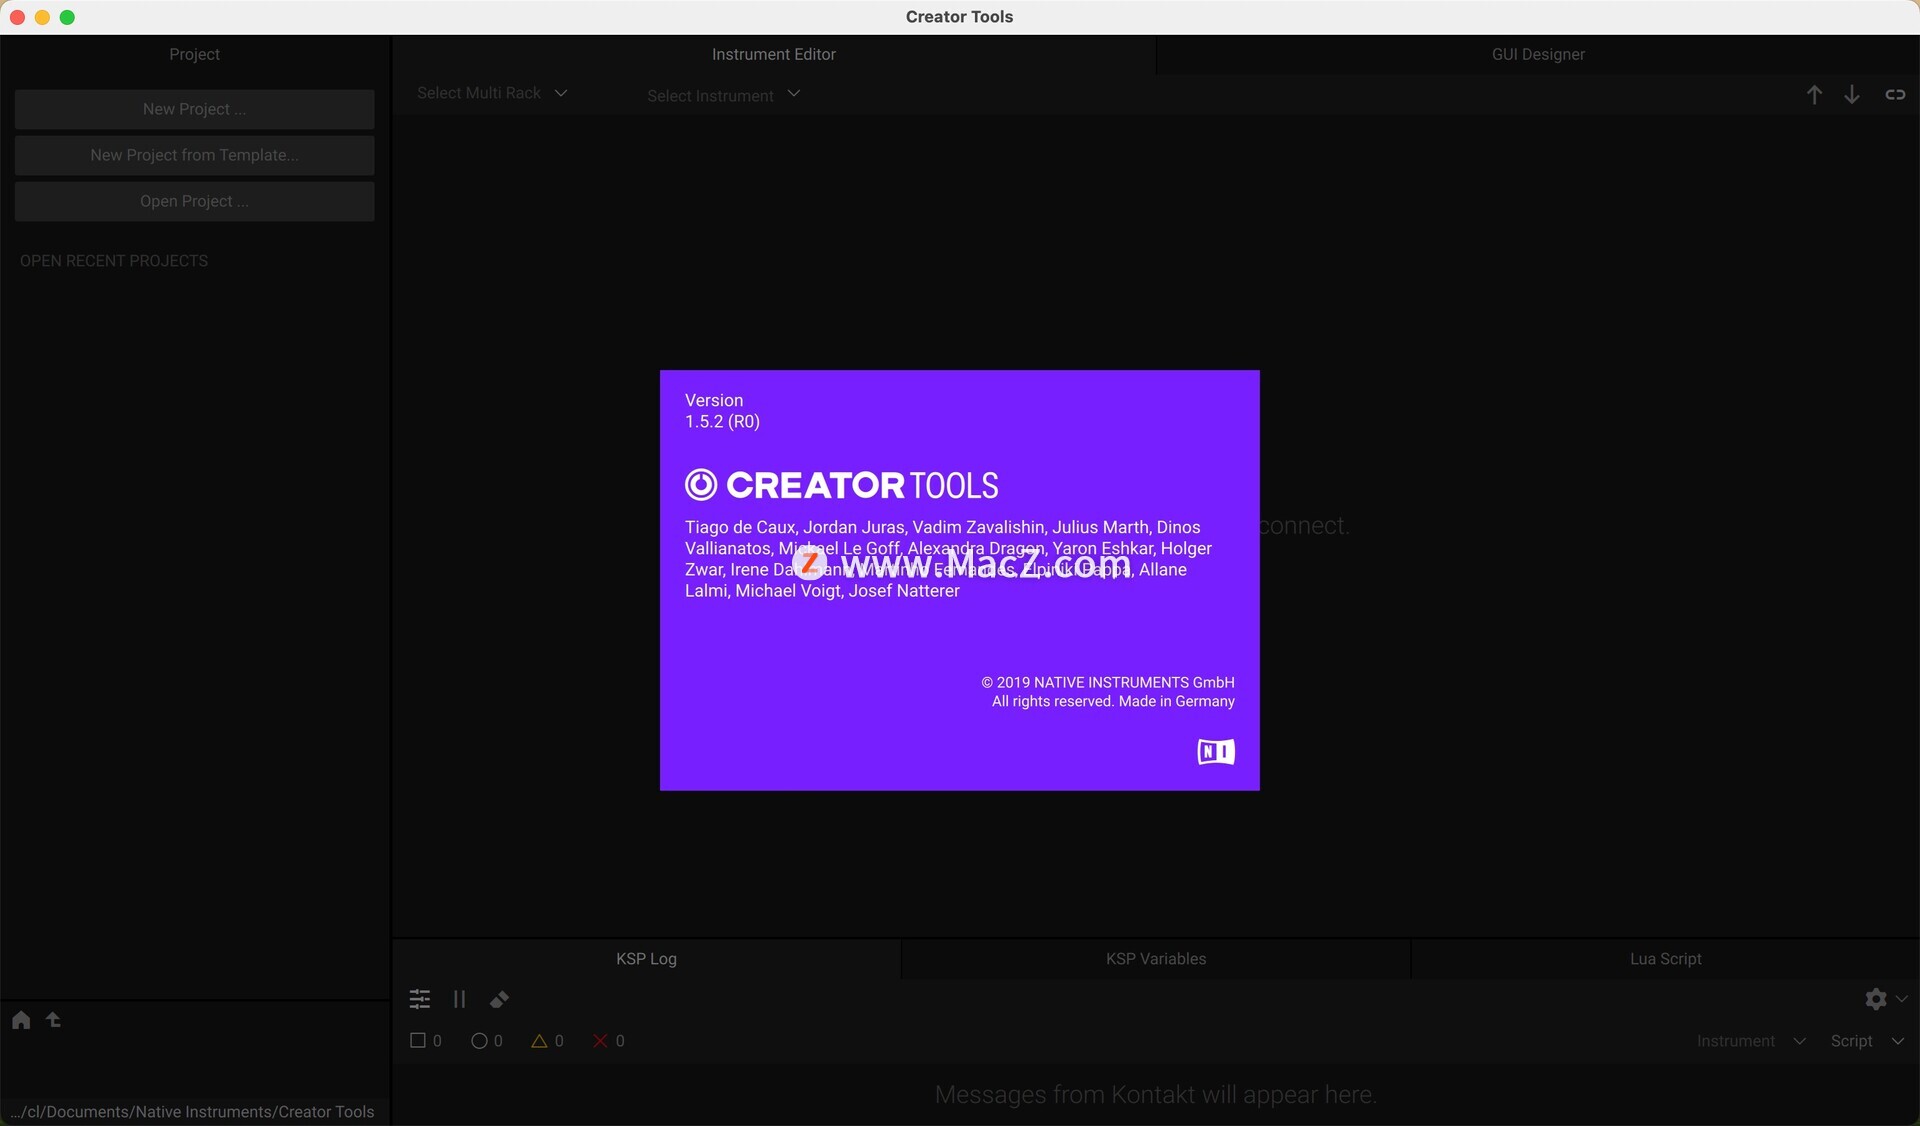The image size is (1920, 1126).
Task: Click the NI logo in about dialog
Action: [x=1216, y=752]
